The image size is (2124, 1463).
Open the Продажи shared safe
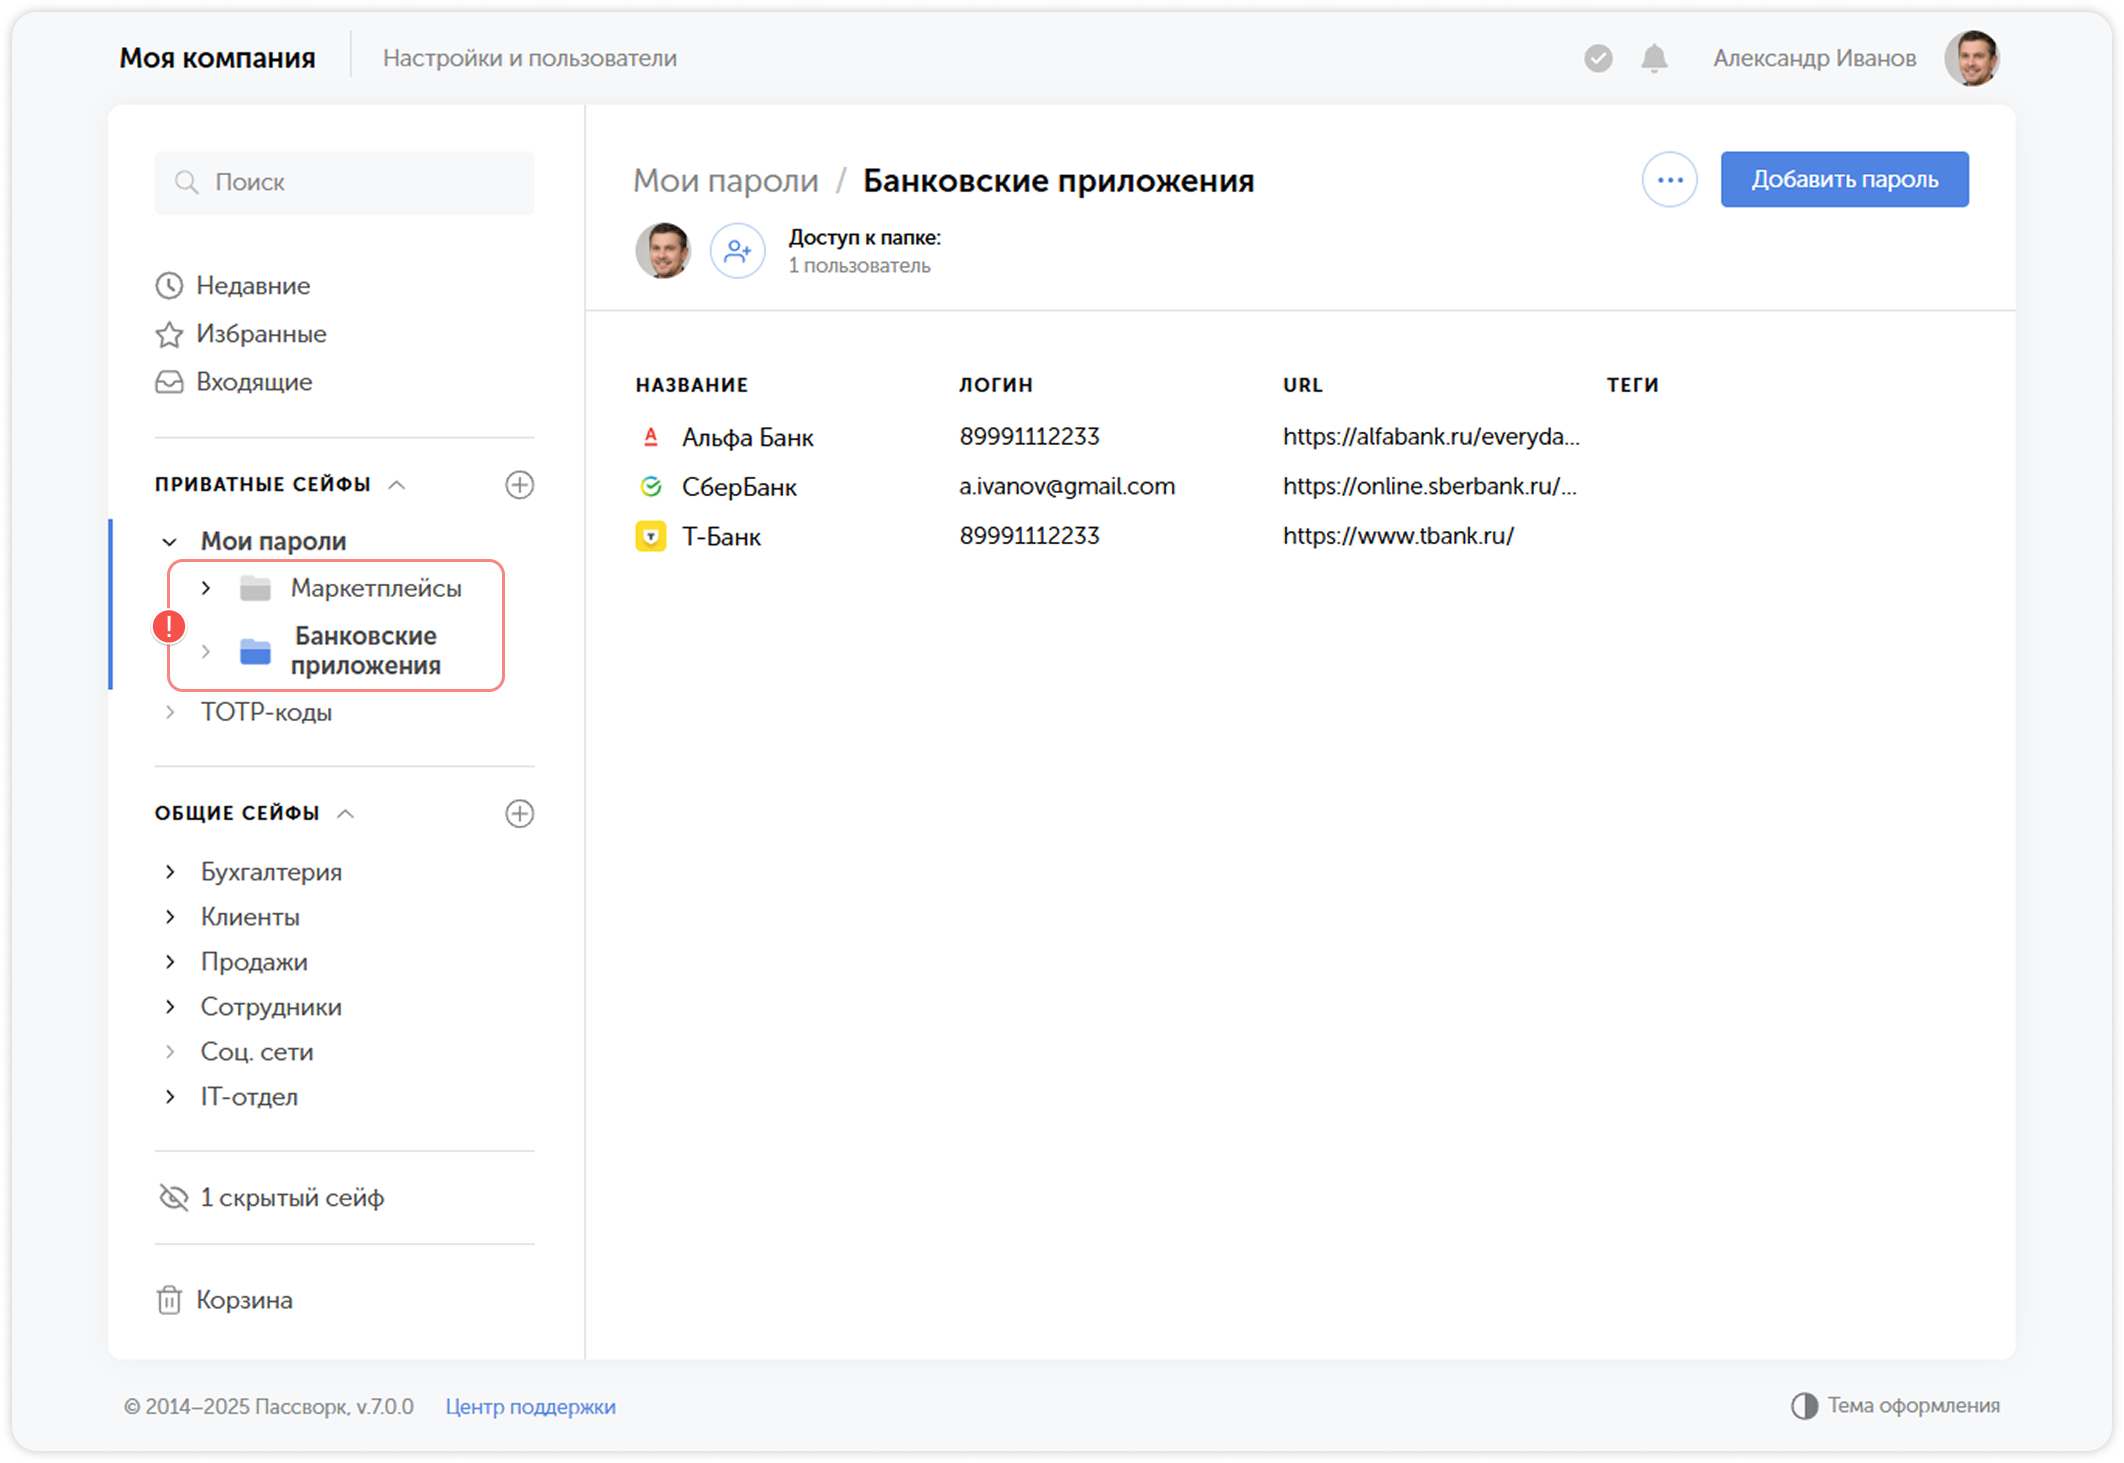[254, 962]
